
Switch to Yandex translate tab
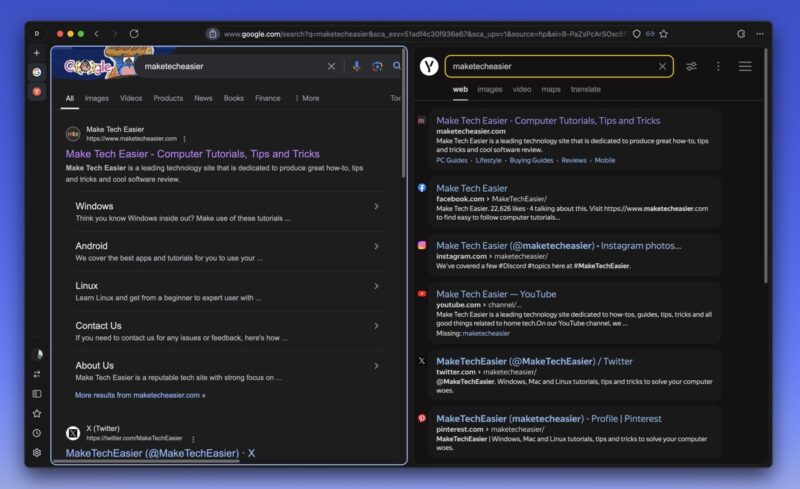click(585, 89)
